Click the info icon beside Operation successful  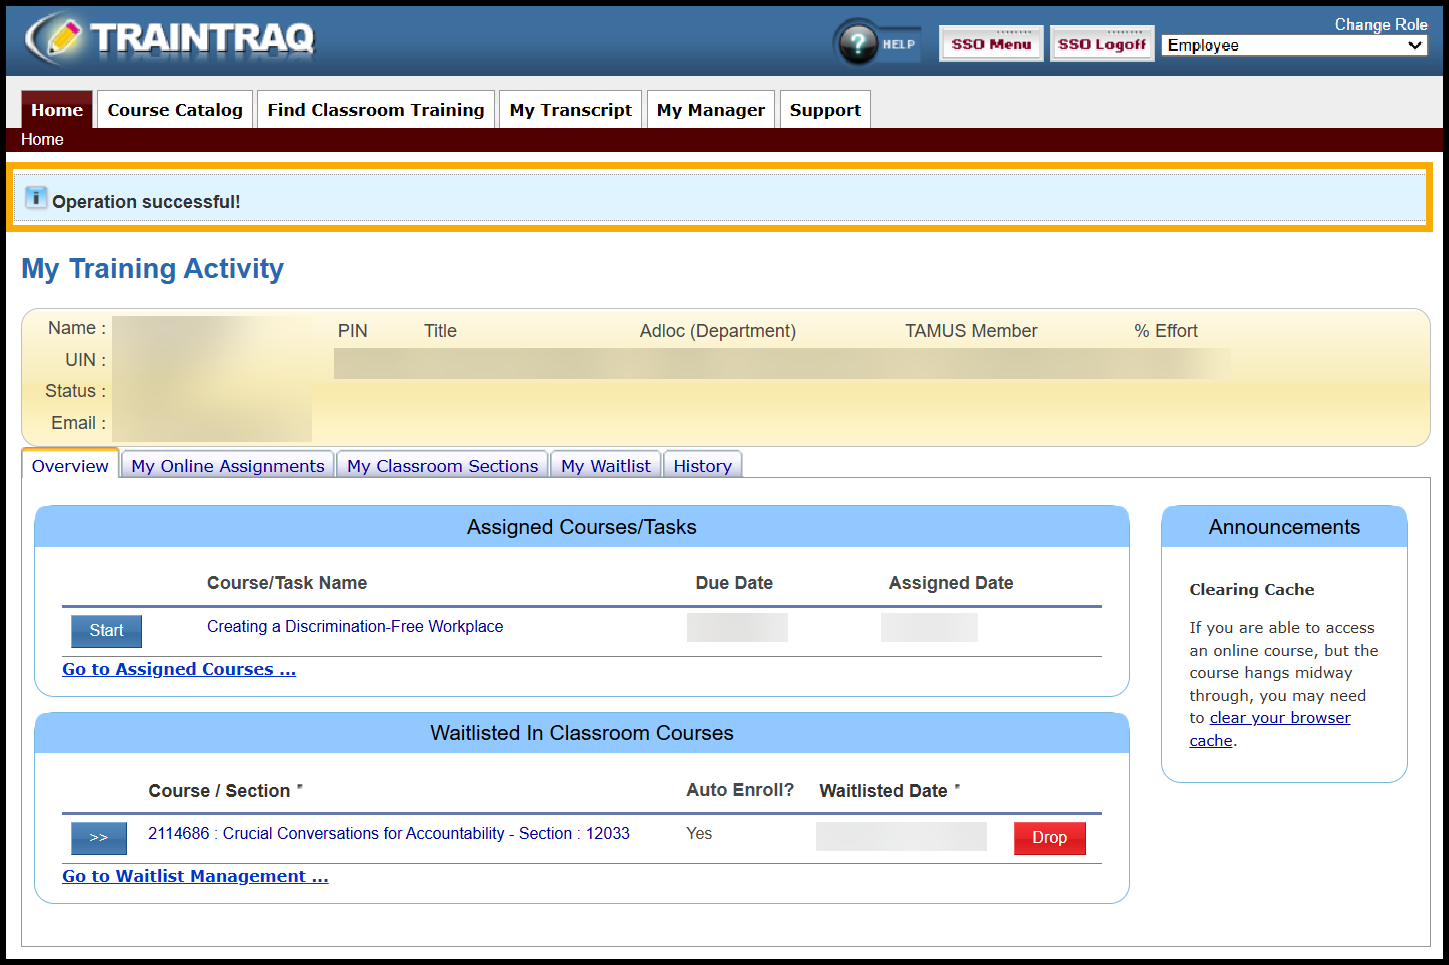pyautogui.click(x=36, y=198)
